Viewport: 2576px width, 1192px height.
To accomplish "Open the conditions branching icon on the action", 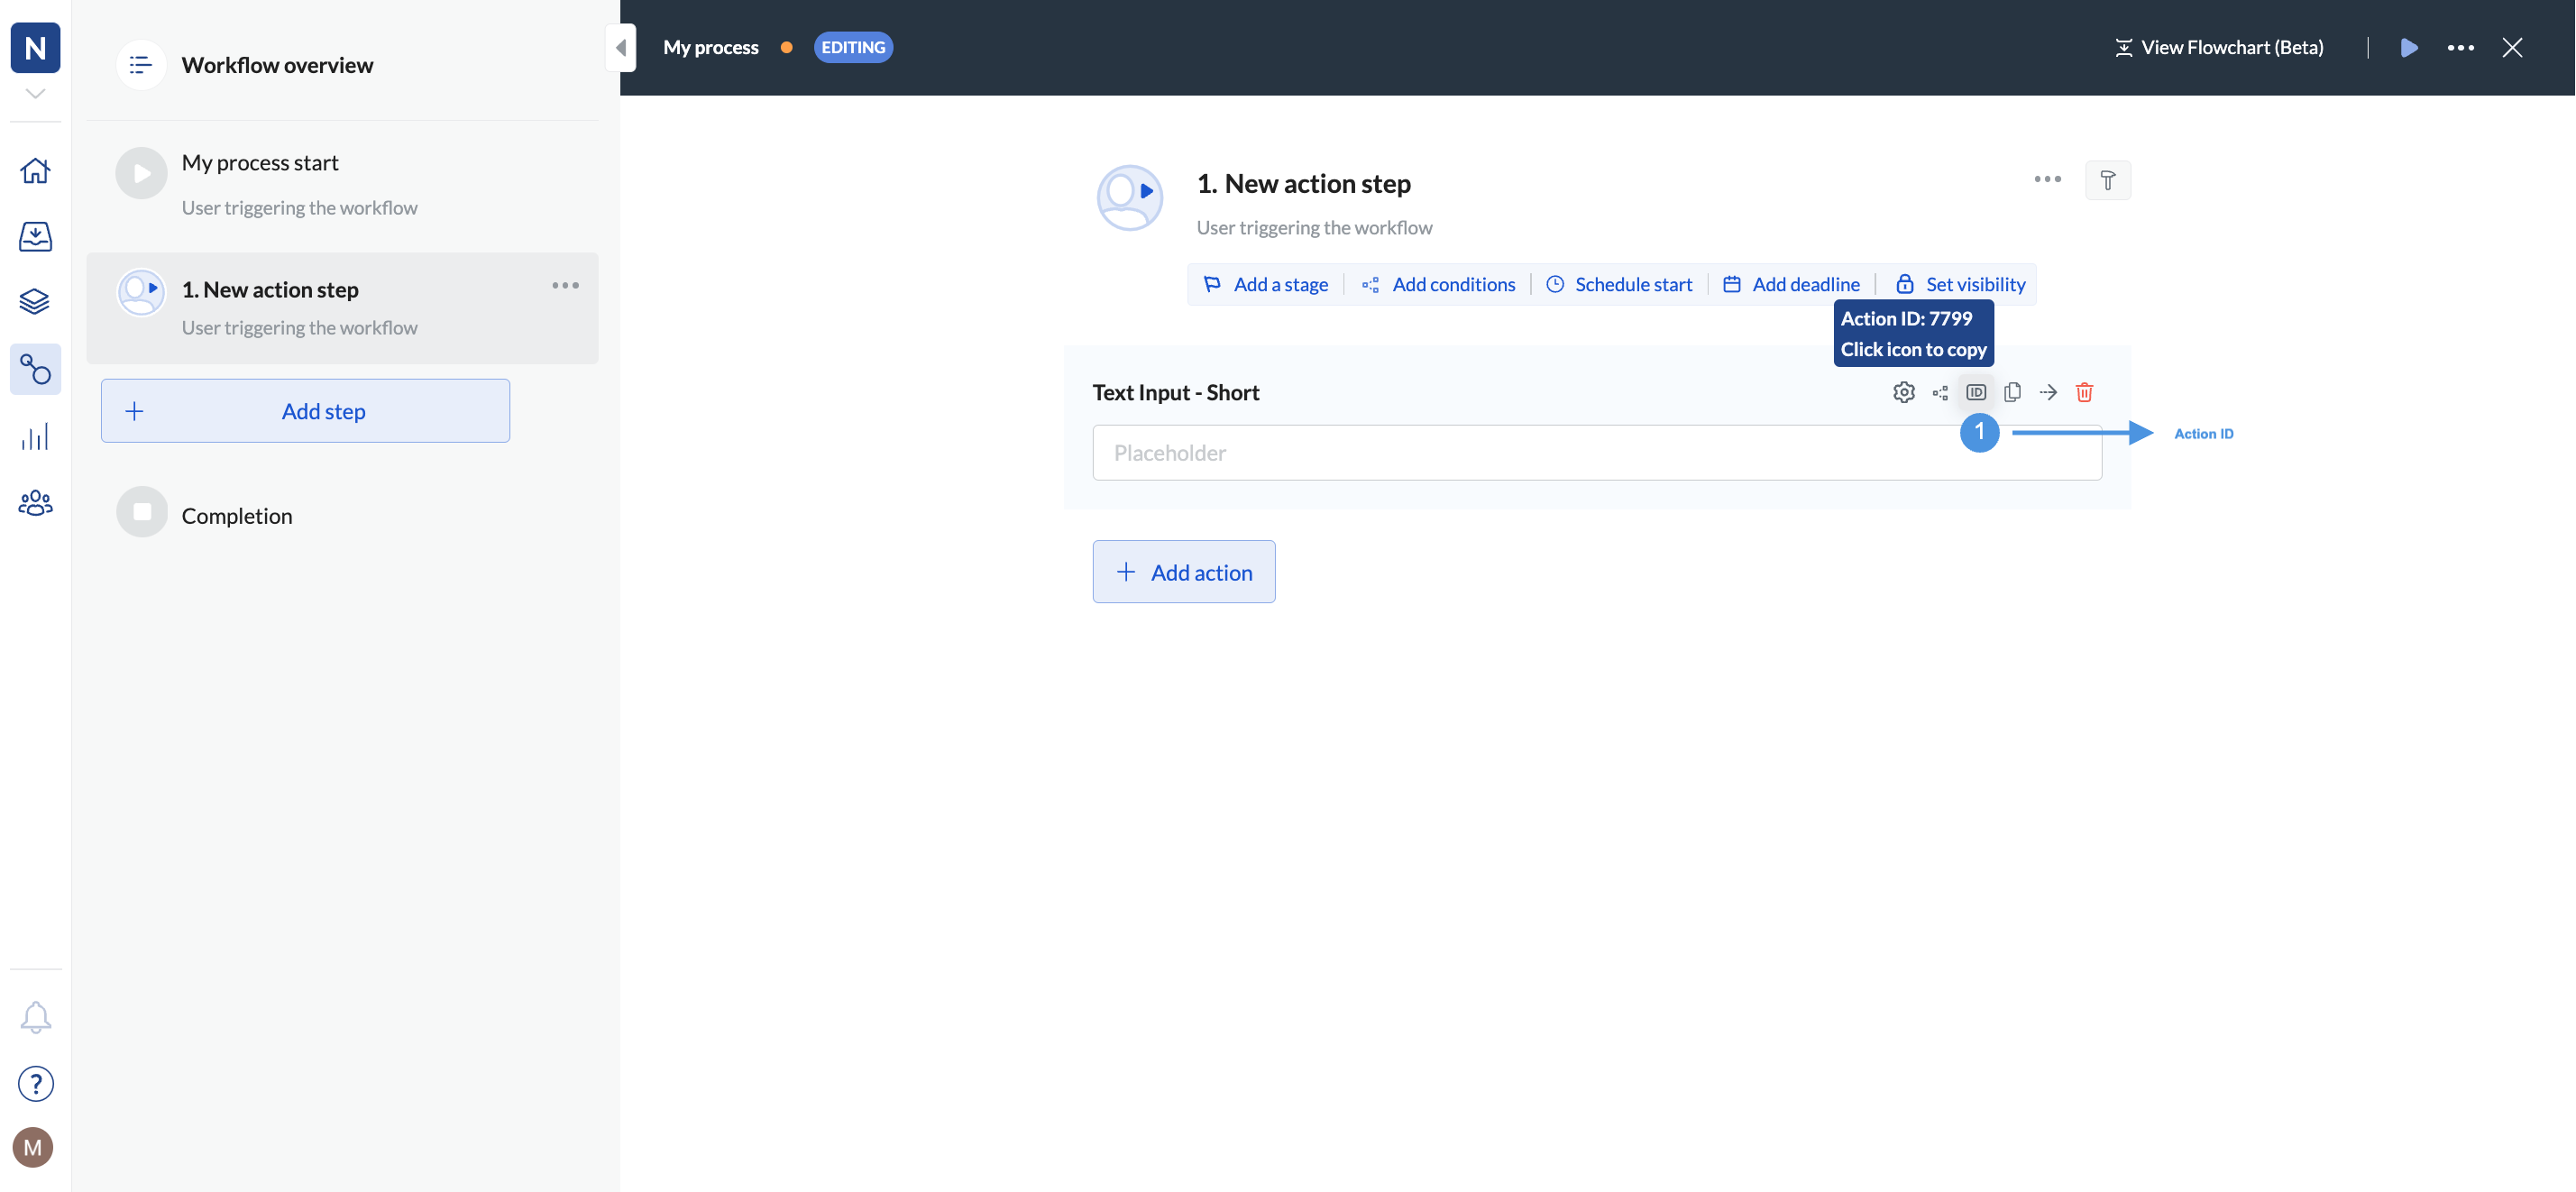I will 1941,392.
